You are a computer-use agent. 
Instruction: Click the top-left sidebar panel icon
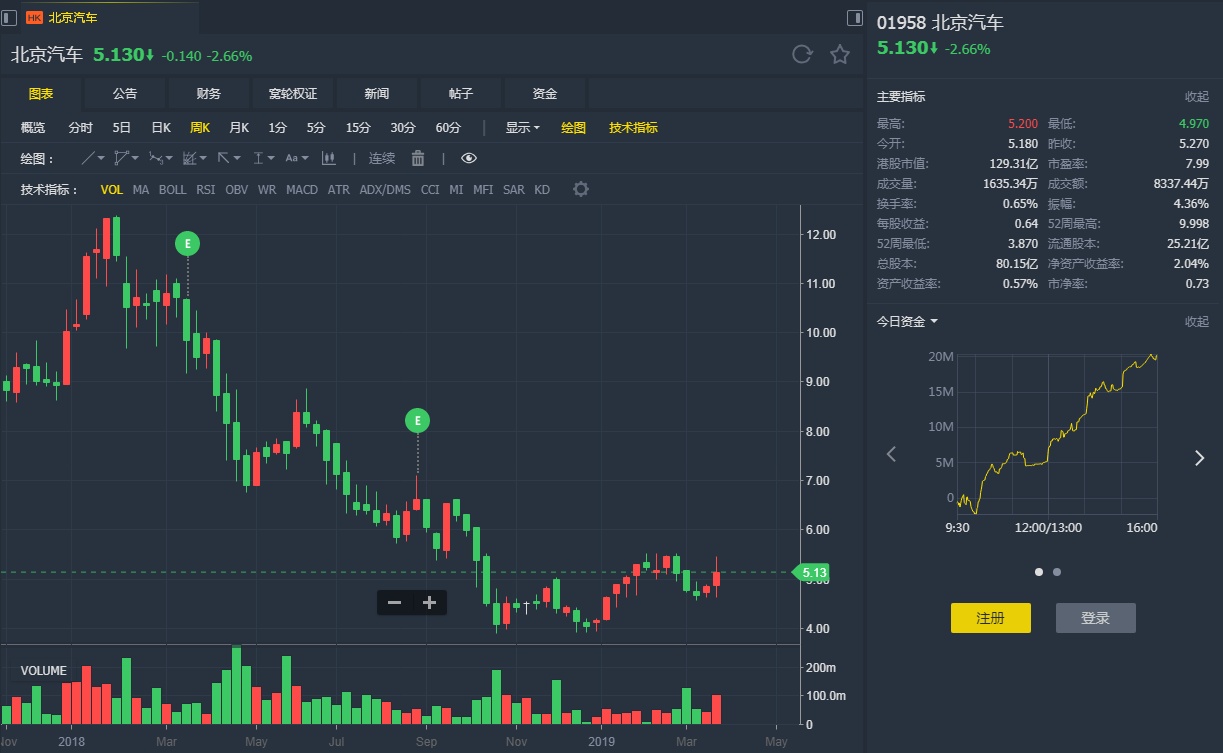10,17
